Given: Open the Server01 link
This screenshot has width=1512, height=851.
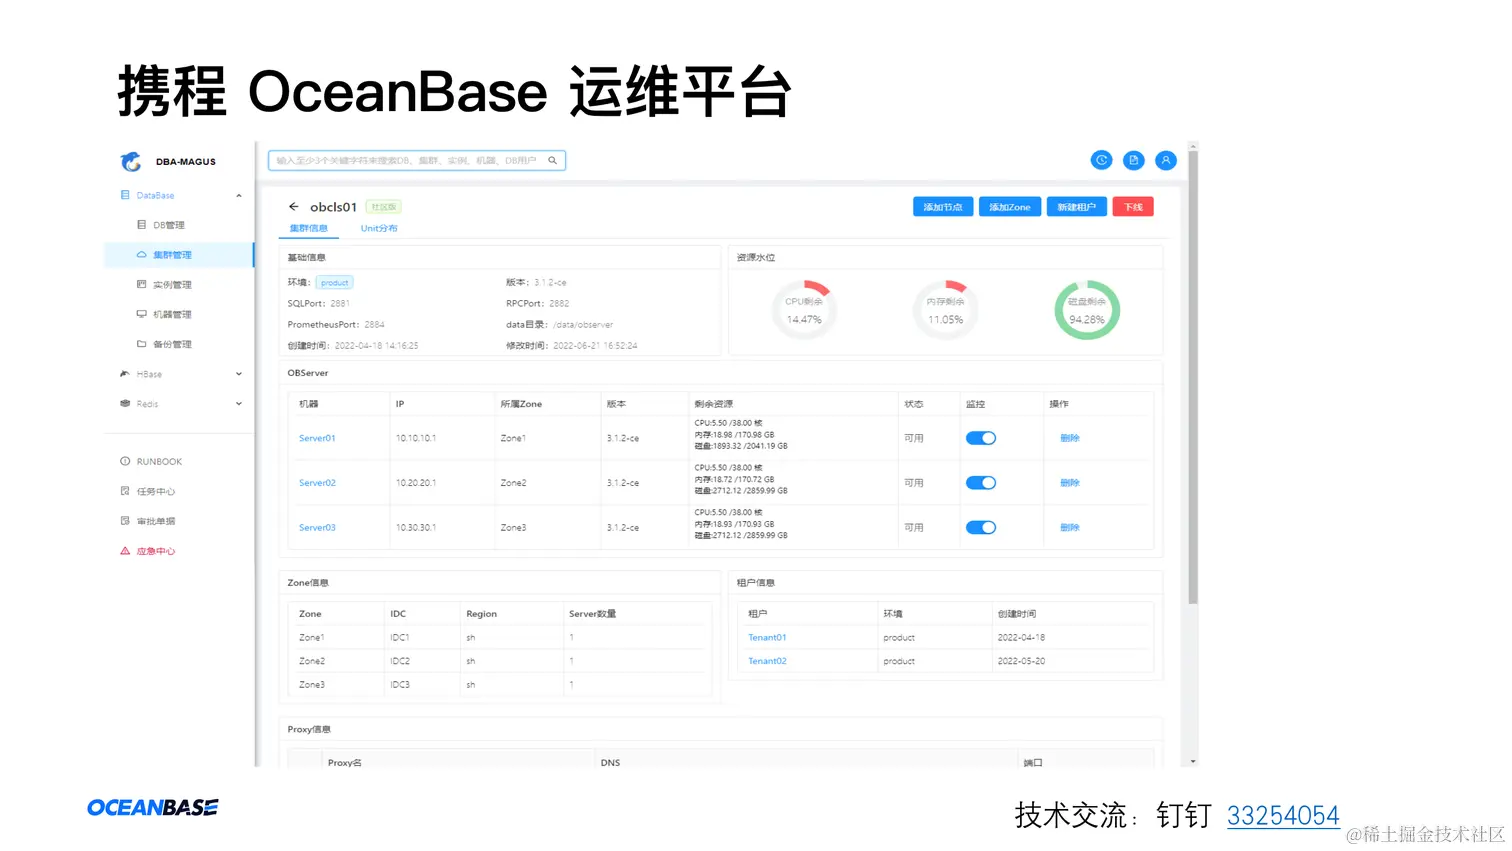Looking at the screenshot, I should [317, 438].
